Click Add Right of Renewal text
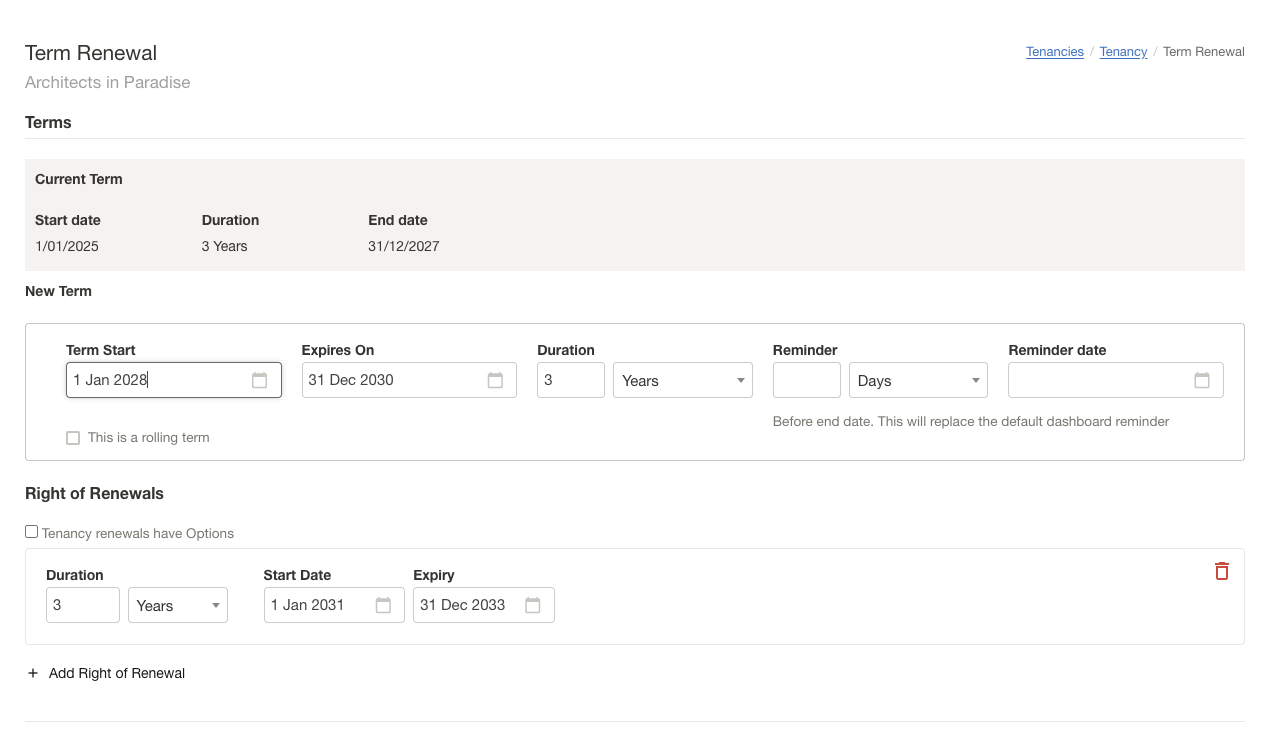This screenshot has height=745, width=1273. 117,673
